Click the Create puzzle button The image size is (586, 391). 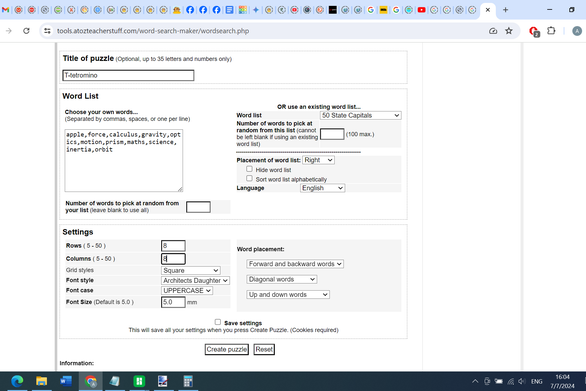click(226, 350)
